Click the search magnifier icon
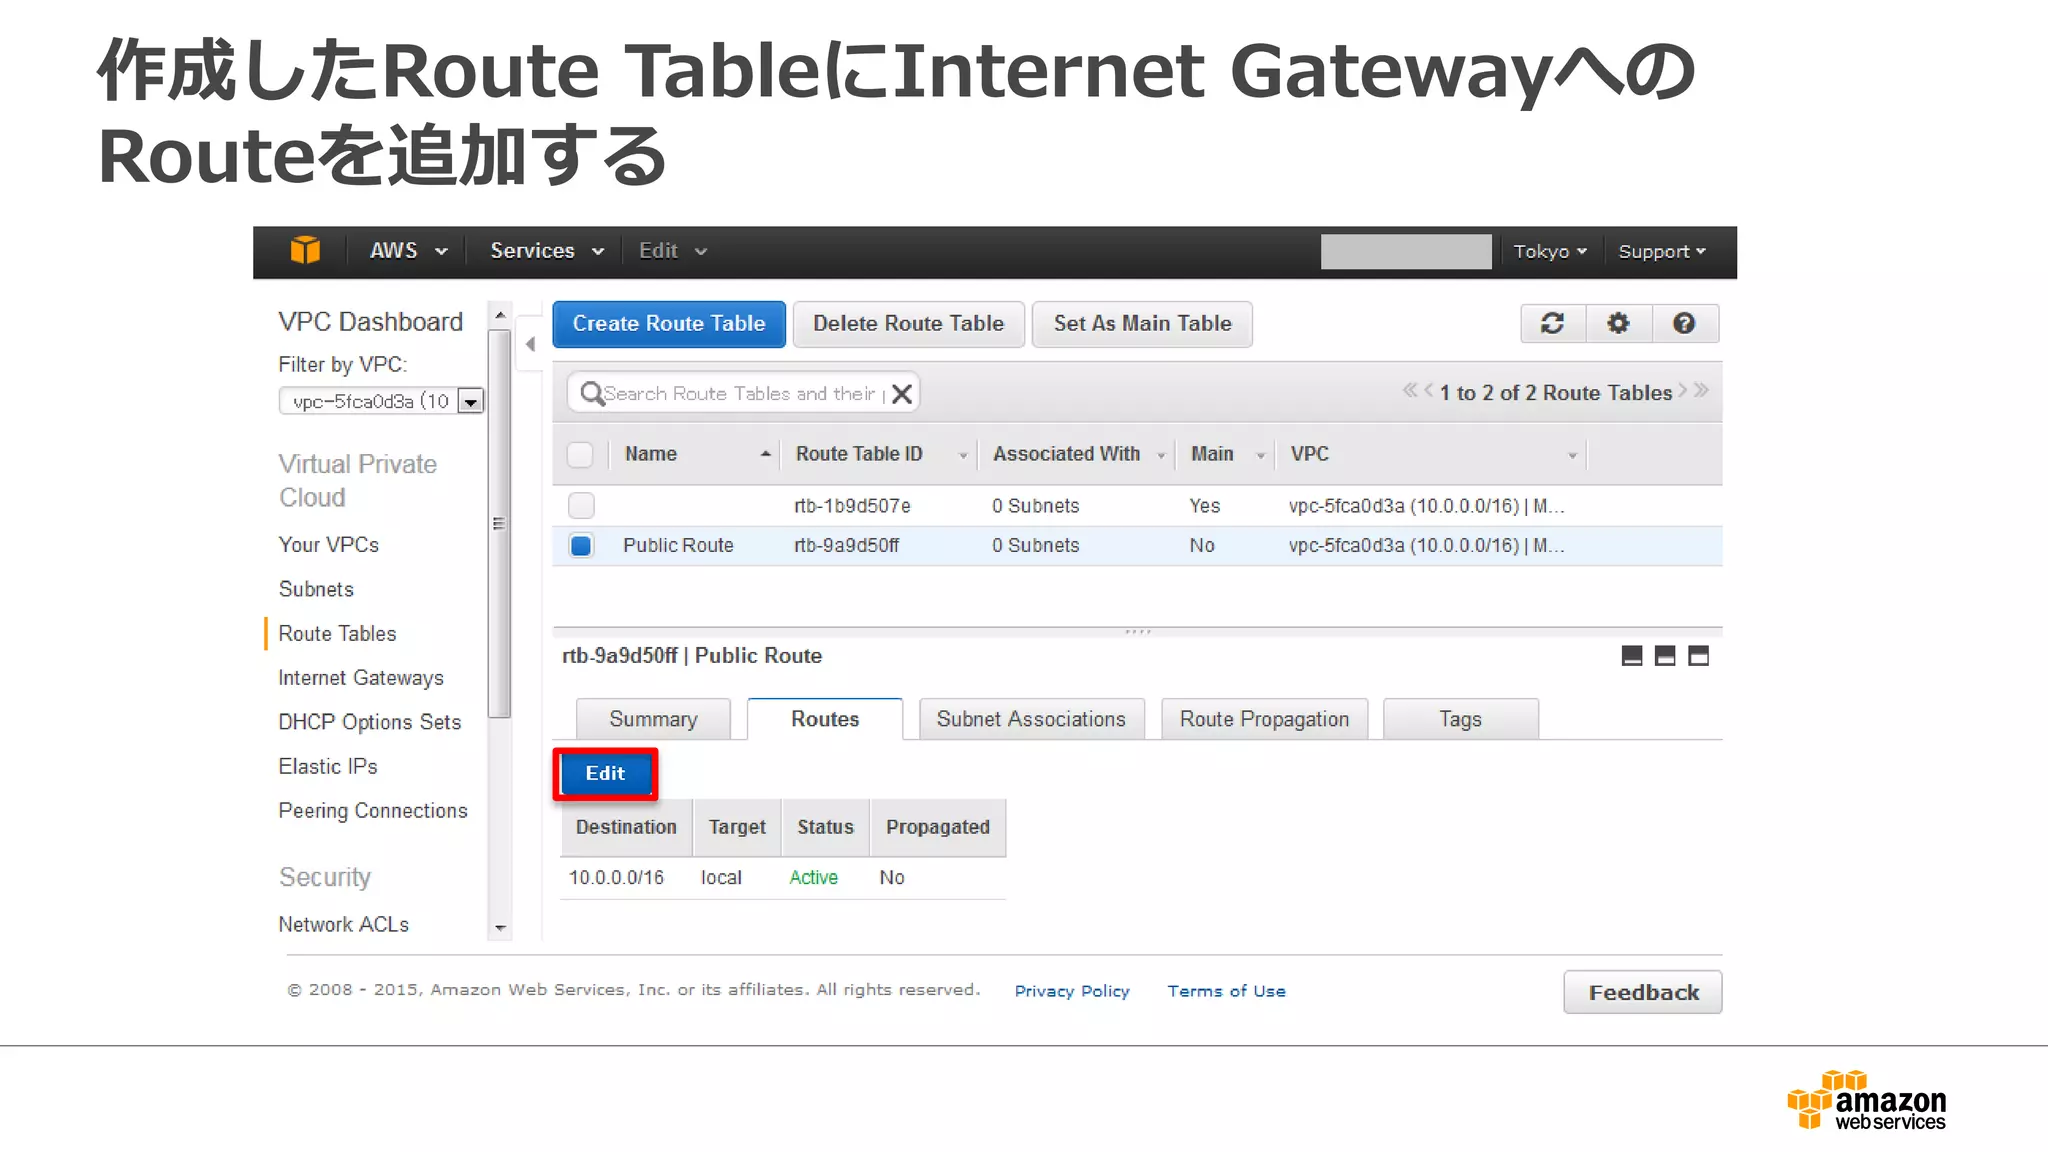The image size is (2048, 1152). tap(591, 393)
